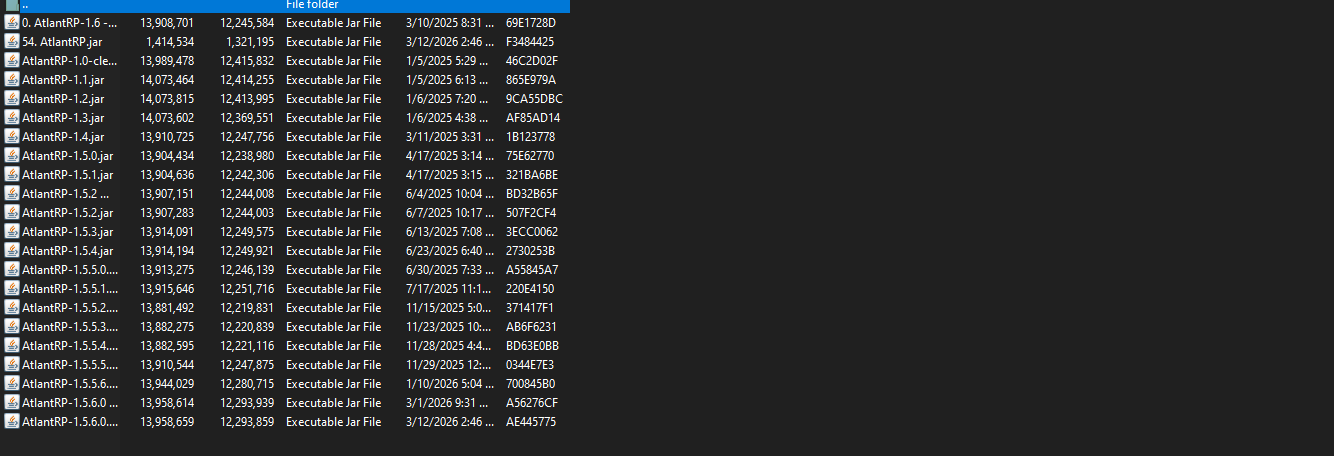Click the packed size 12,238,980

coord(247,155)
